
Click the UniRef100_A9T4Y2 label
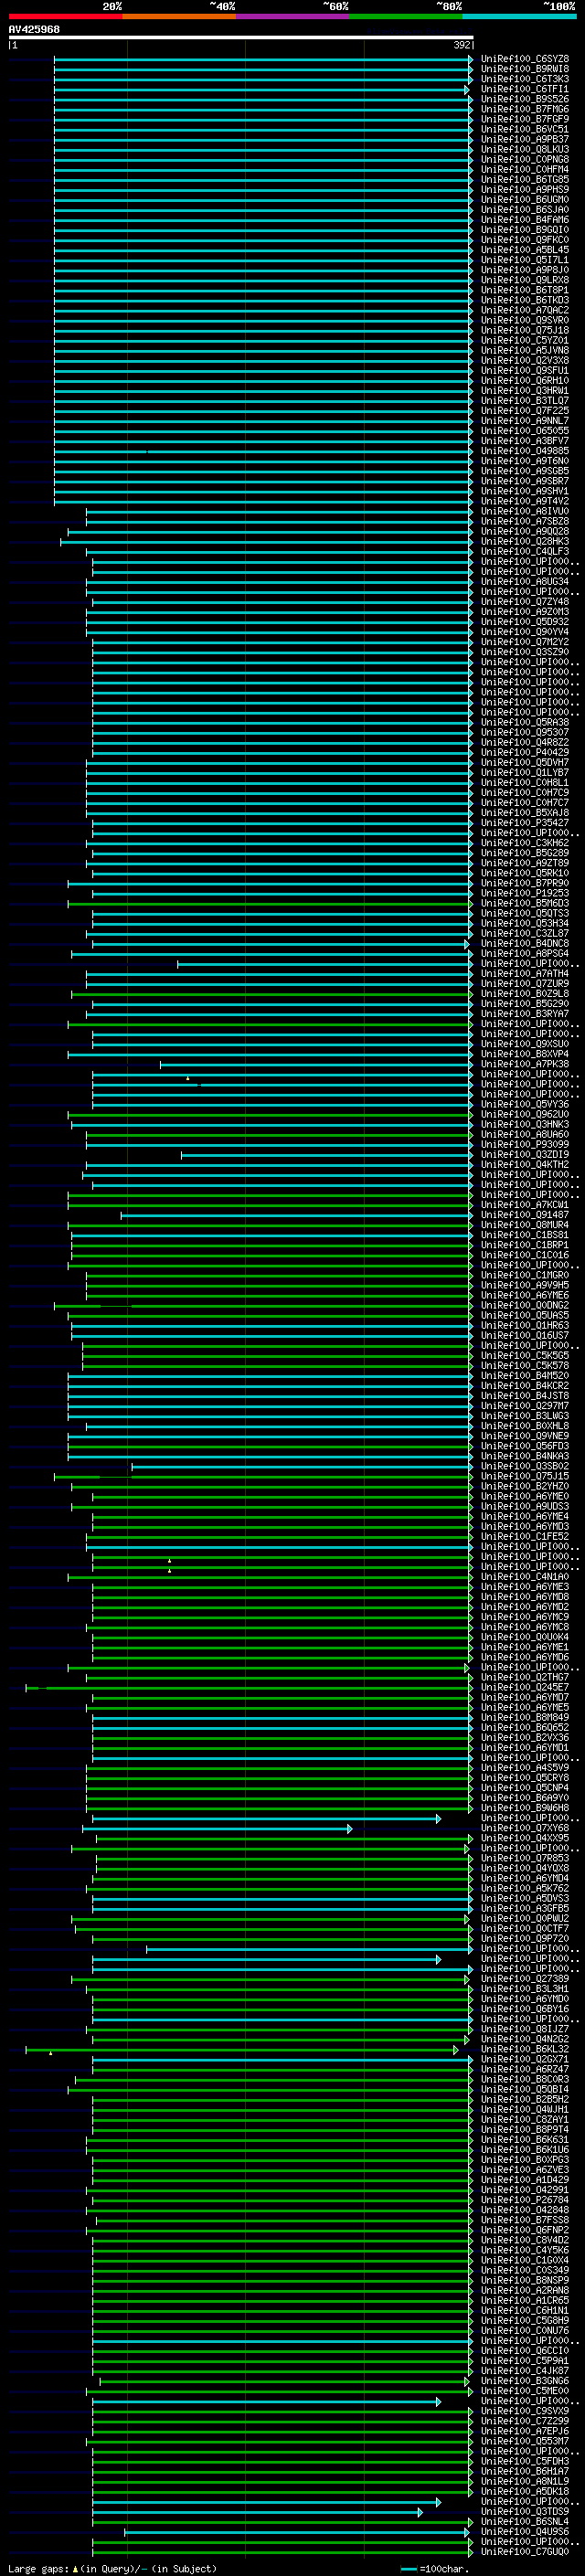tap(525, 501)
